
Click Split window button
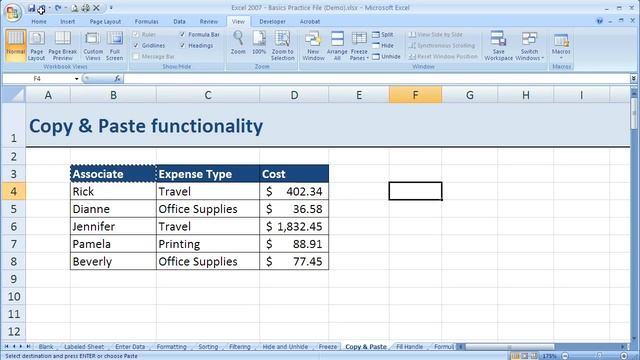(383, 35)
